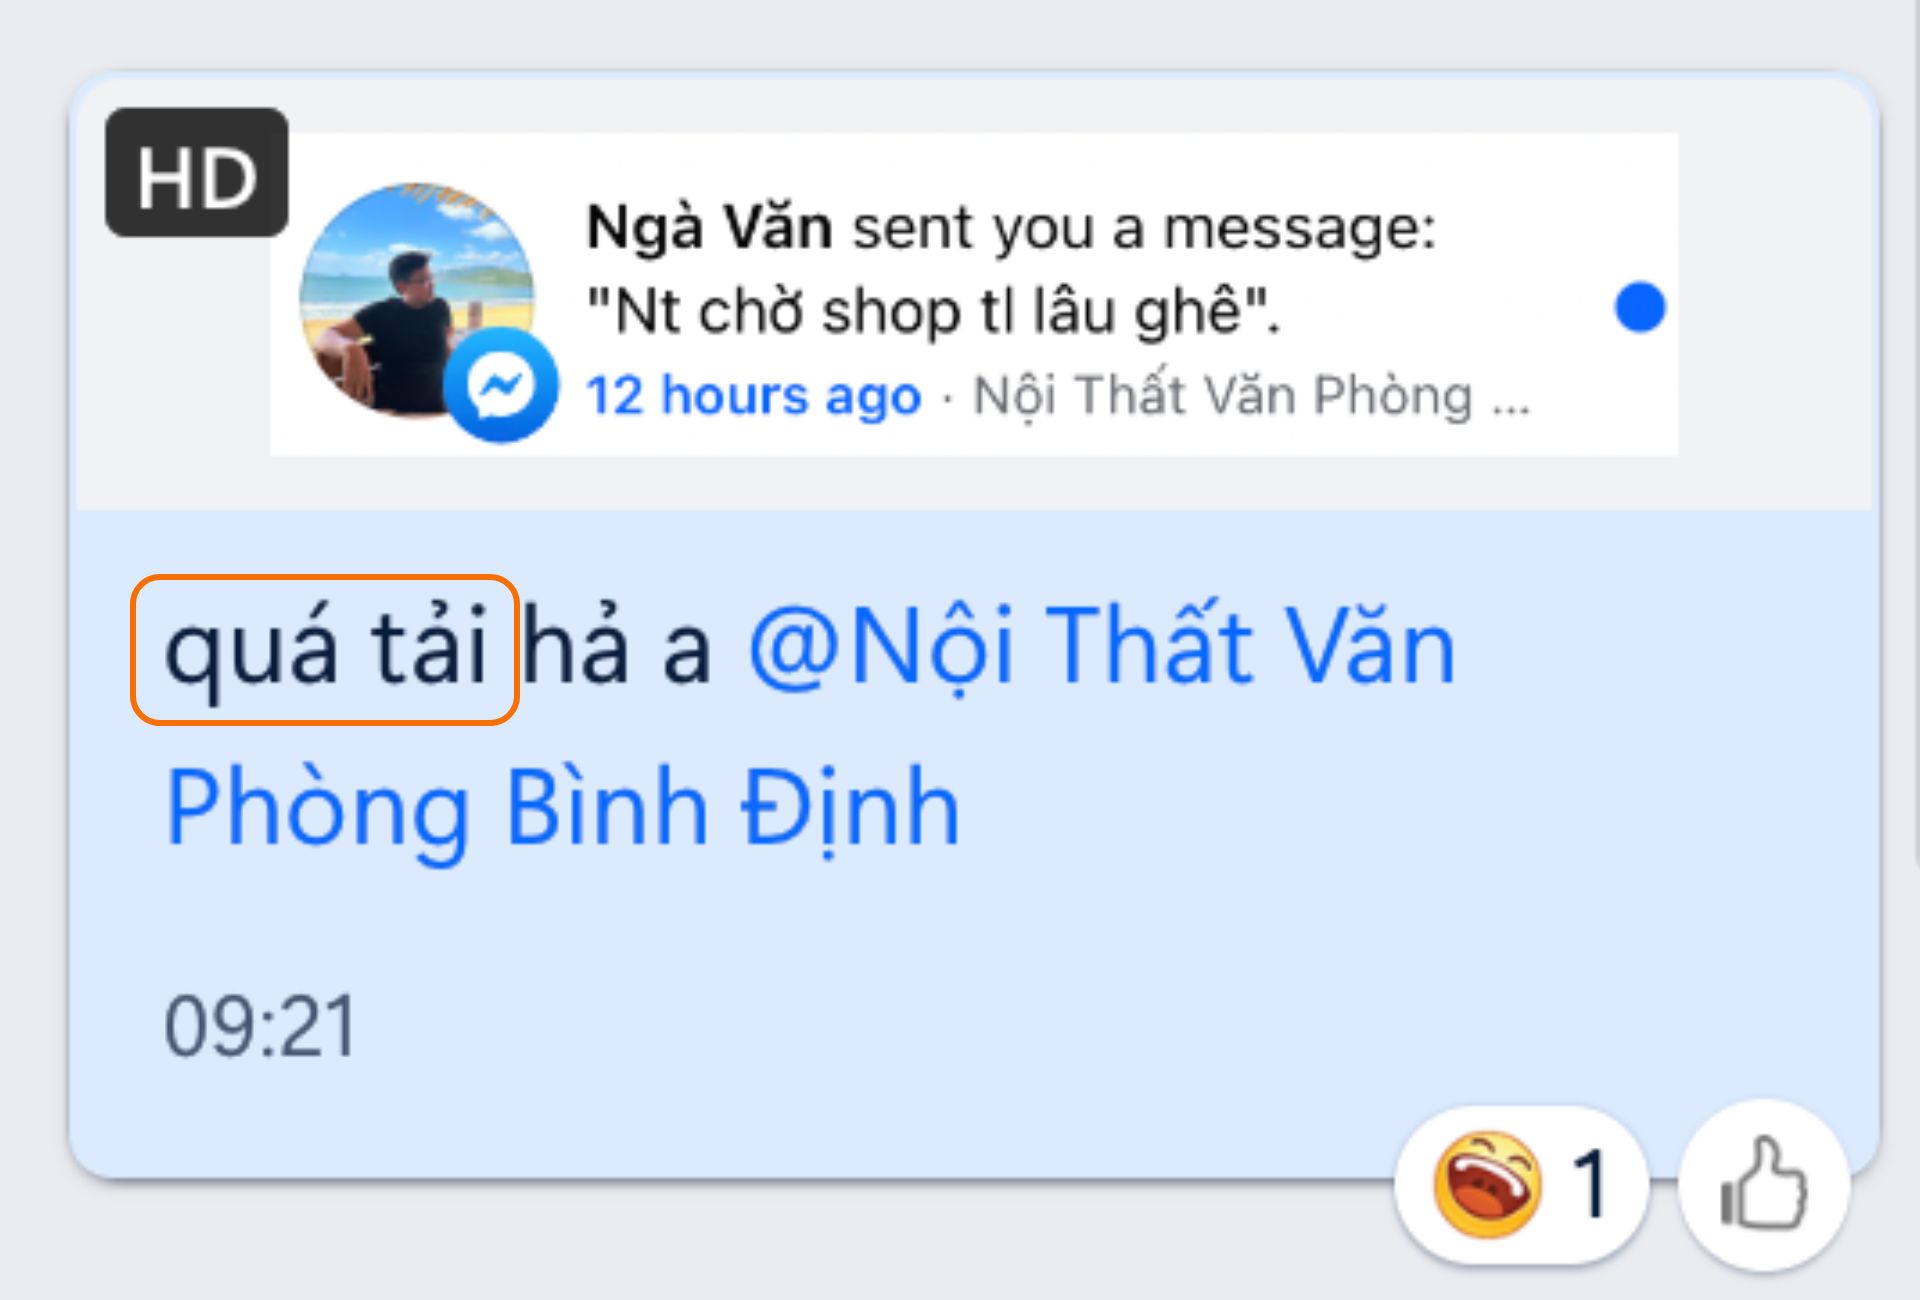Click the thumbs-up like button
Viewport: 1920px width, 1300px height.
1764,1186
